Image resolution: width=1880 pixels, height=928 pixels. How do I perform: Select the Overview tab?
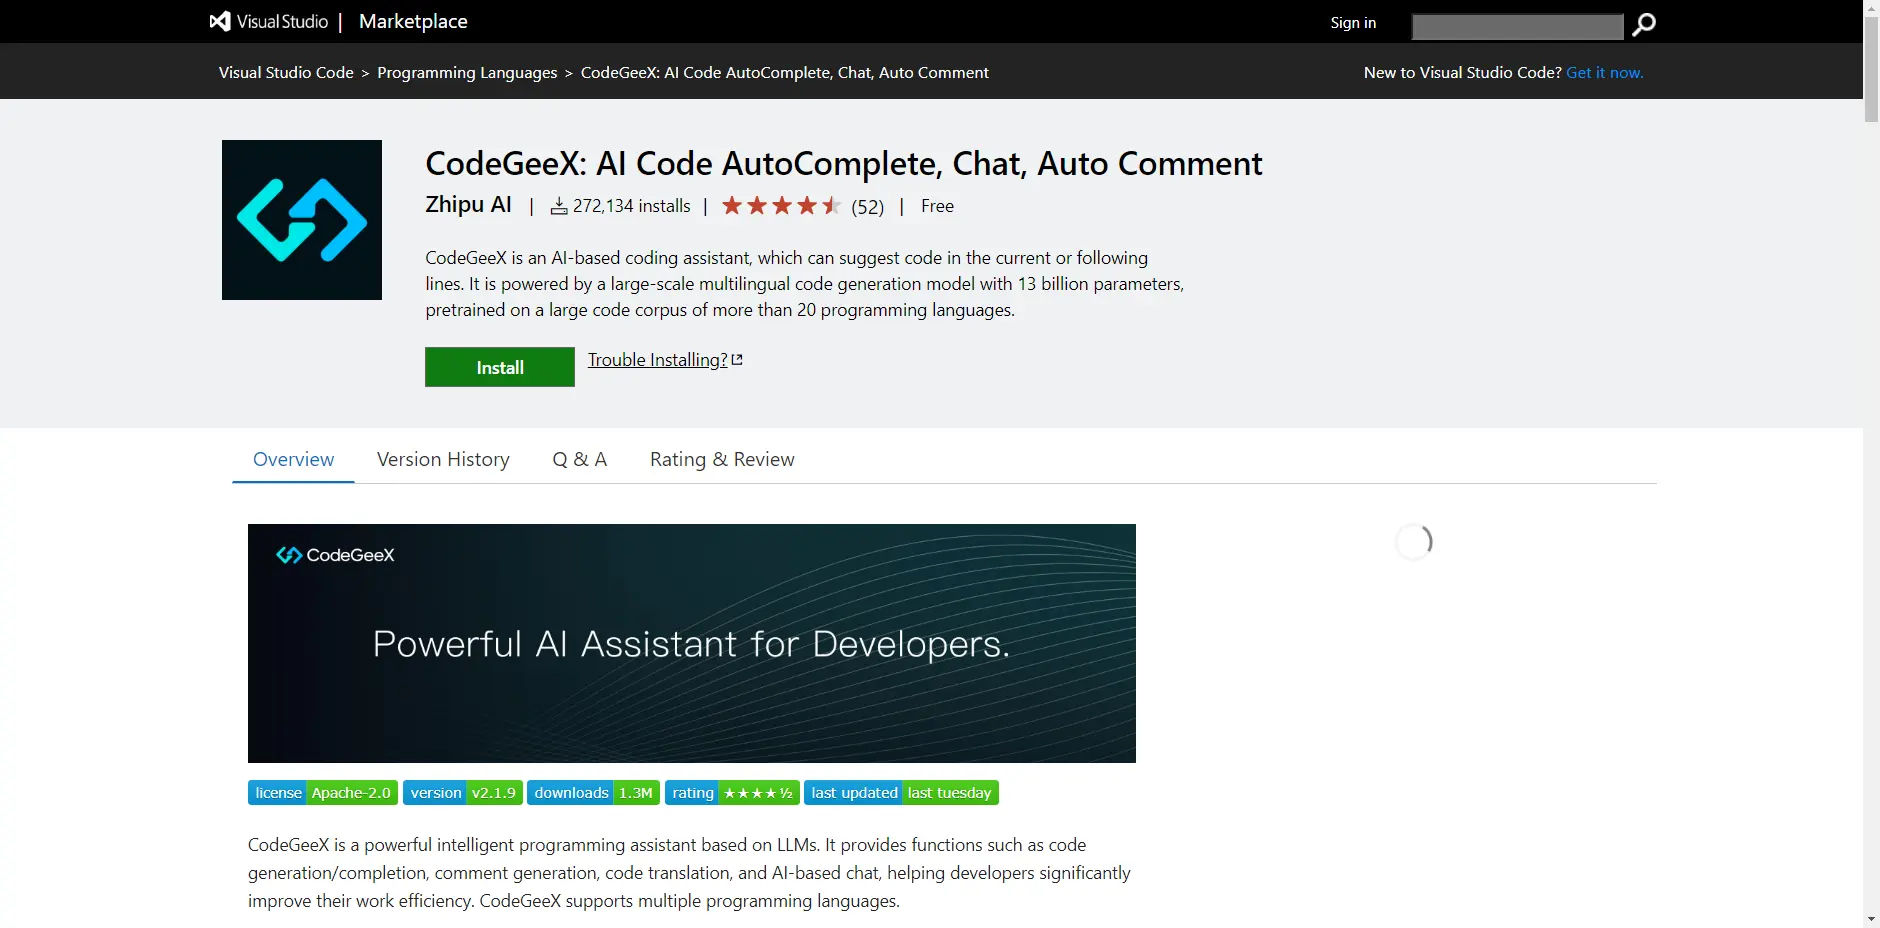(x=293, y=460)
